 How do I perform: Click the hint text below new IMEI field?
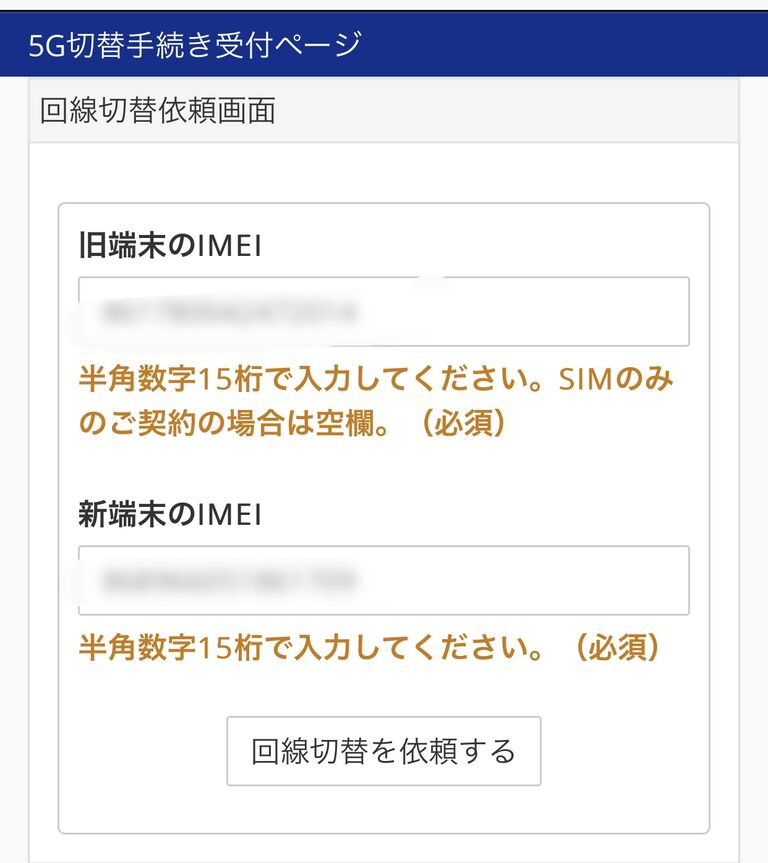pos(370,648)
